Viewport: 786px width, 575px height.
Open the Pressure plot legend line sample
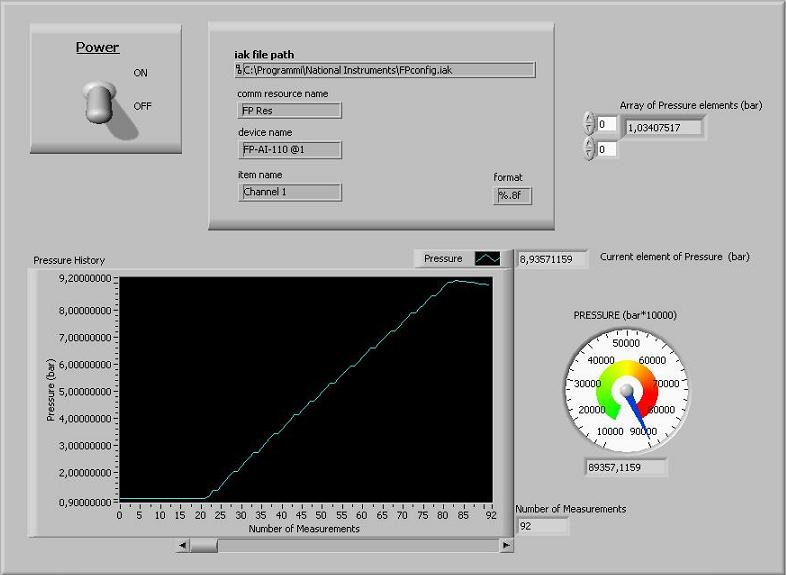[487, 258]
